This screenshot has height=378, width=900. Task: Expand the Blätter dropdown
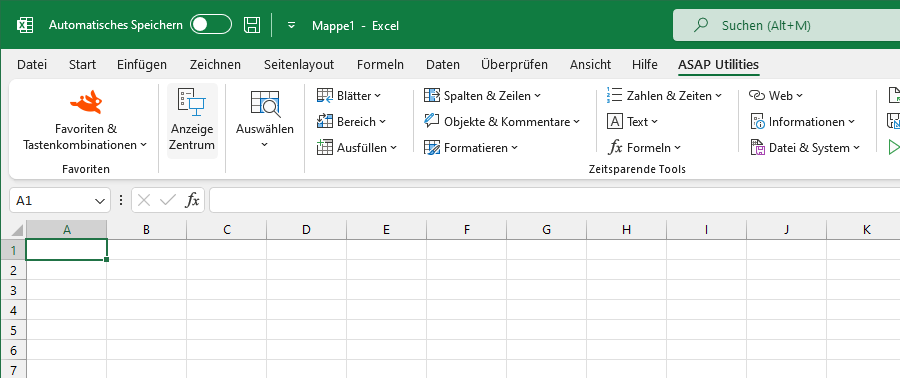349,96
